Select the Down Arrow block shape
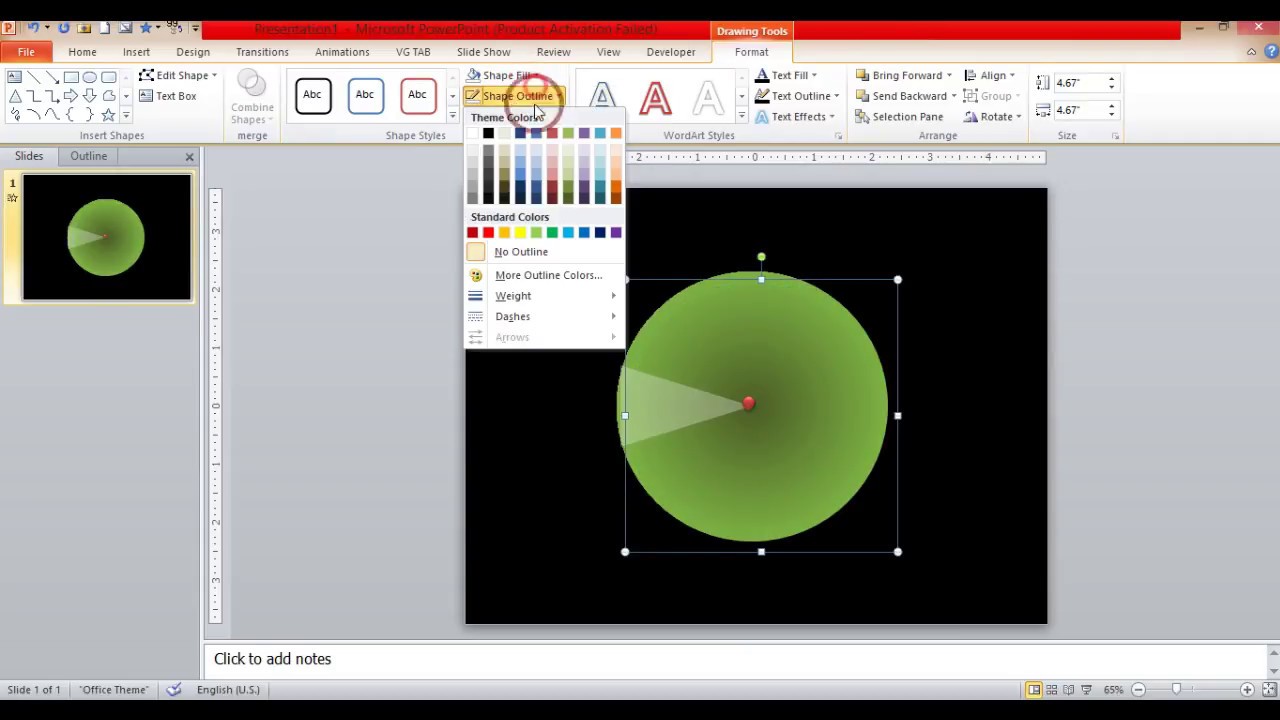Image resolution: width=1280 pixels, height=720 pixels. tap(89, 96)
